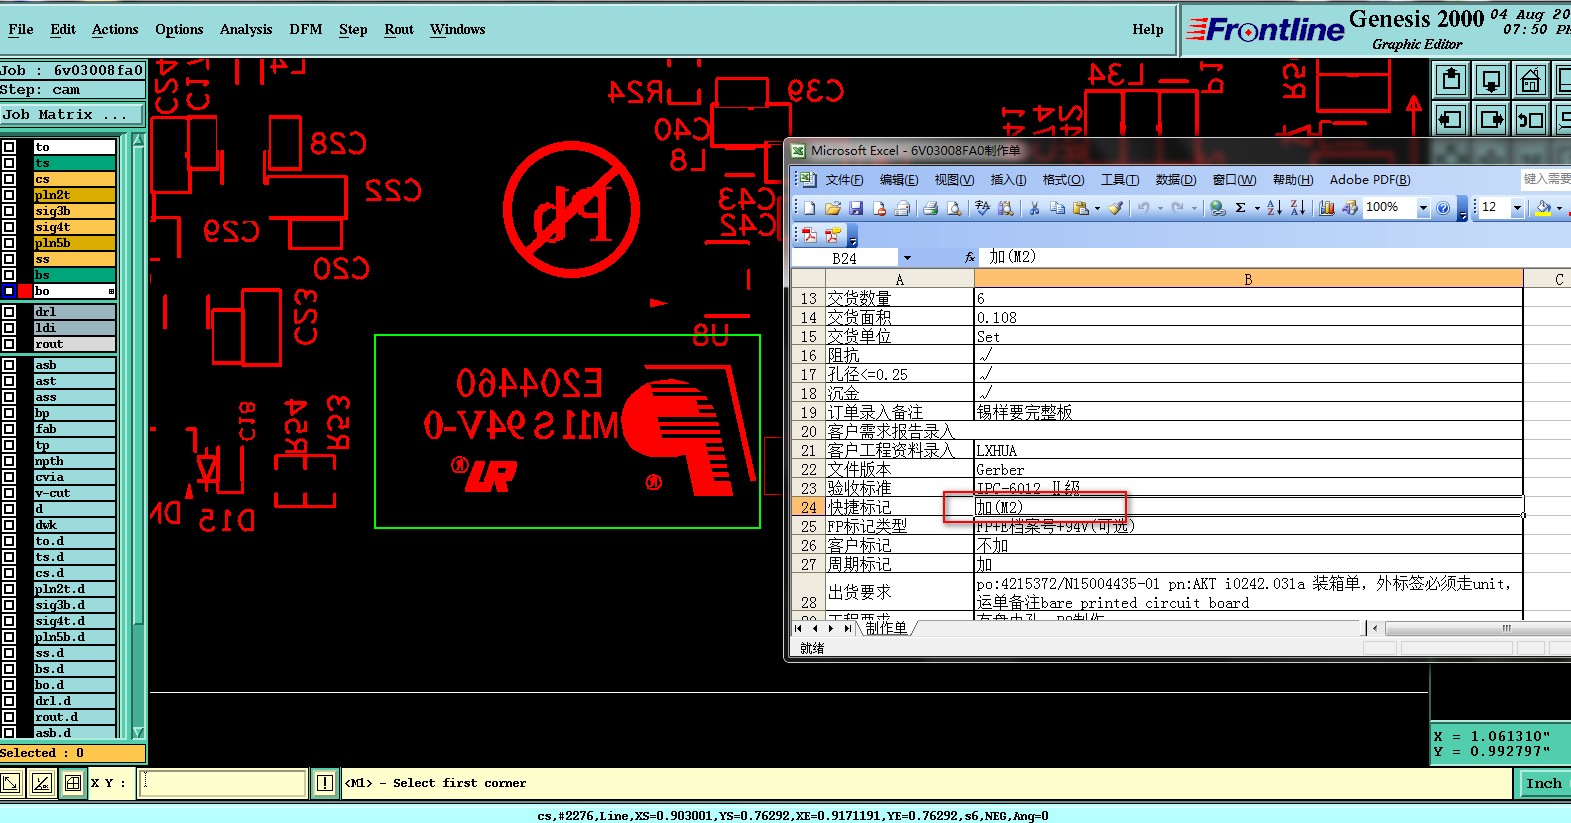Click the exclamation mark icon

pyautogui.click(x=325, y=783)
